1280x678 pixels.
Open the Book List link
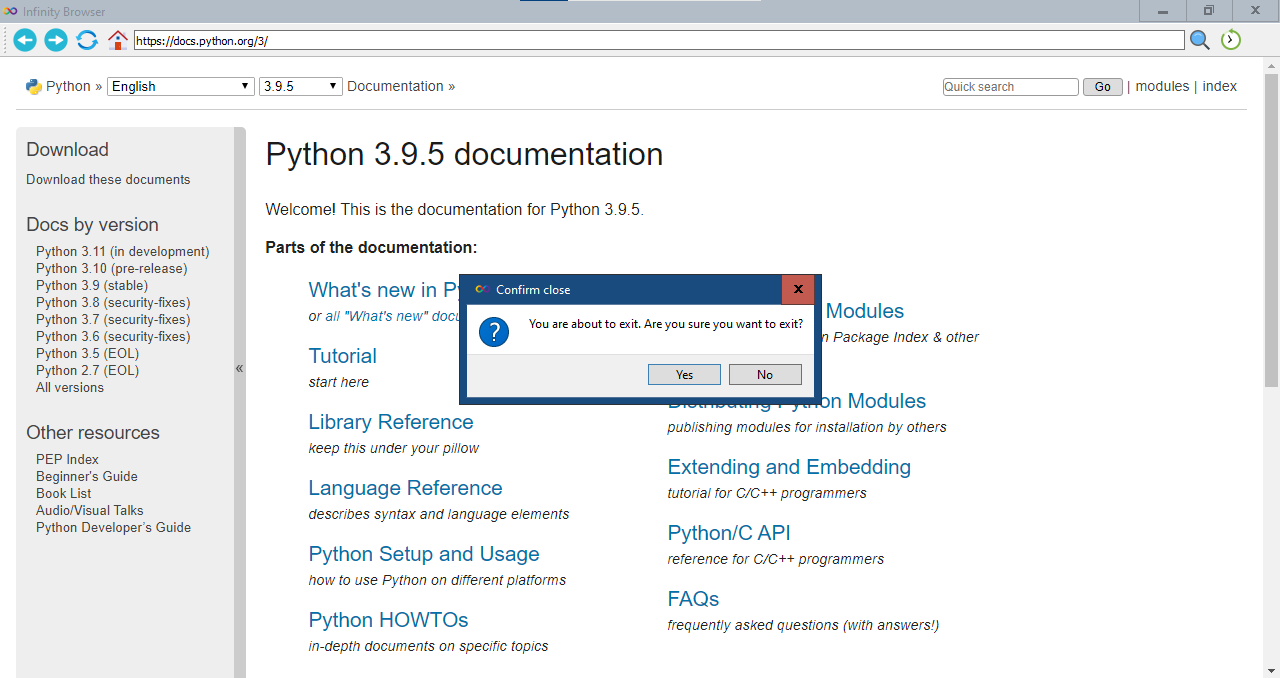pos(64,494)
